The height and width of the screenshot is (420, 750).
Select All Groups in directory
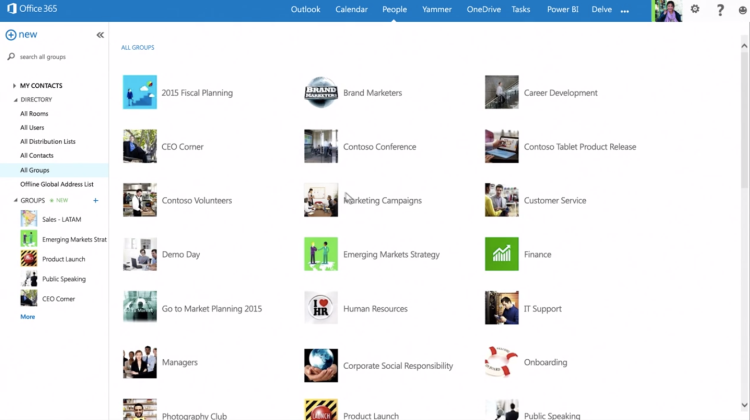click(x=54, y=170)
